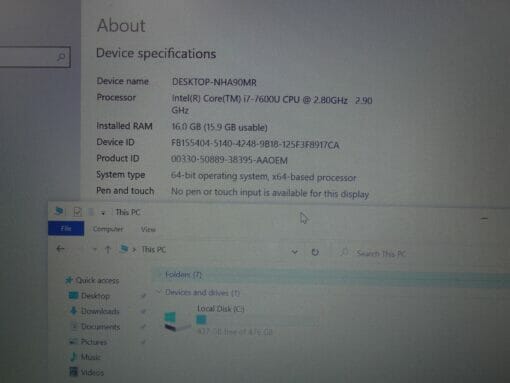Click the Documents icon in sidebar
The width and height of the screenshot is (510, 383).
tap(74, 326)
